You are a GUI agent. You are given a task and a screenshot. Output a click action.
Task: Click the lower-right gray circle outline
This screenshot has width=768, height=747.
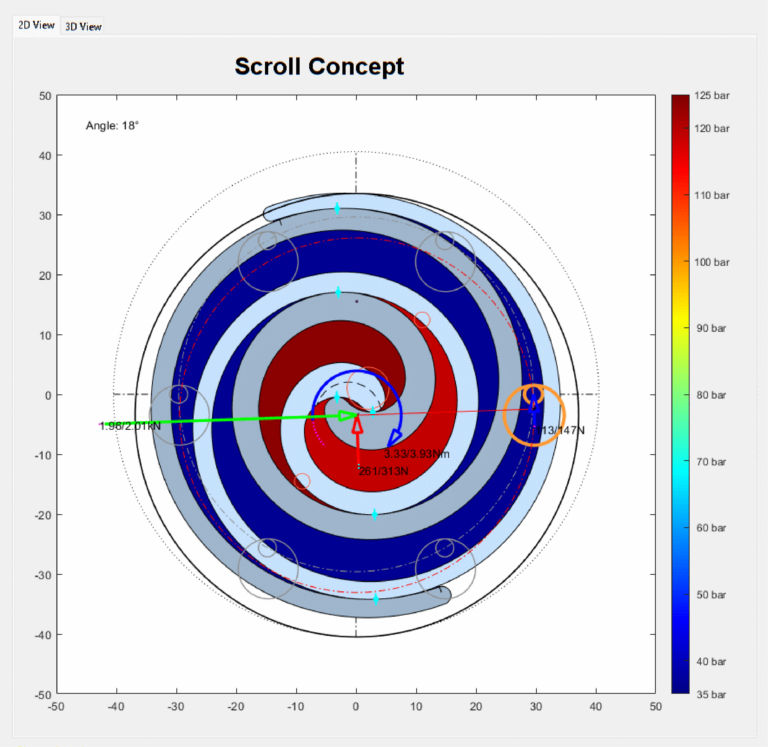[445, 569]
